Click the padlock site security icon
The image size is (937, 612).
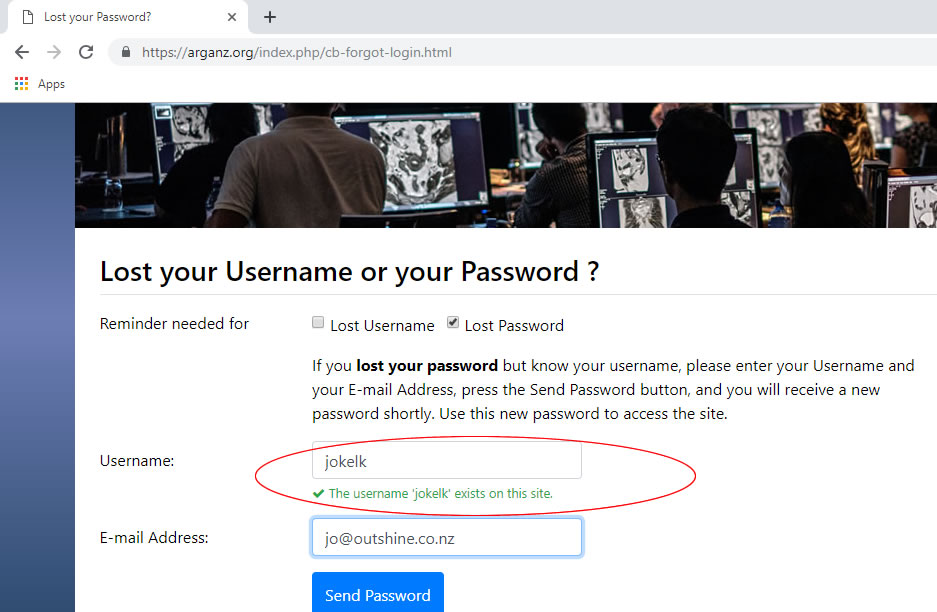coord(125,52)
